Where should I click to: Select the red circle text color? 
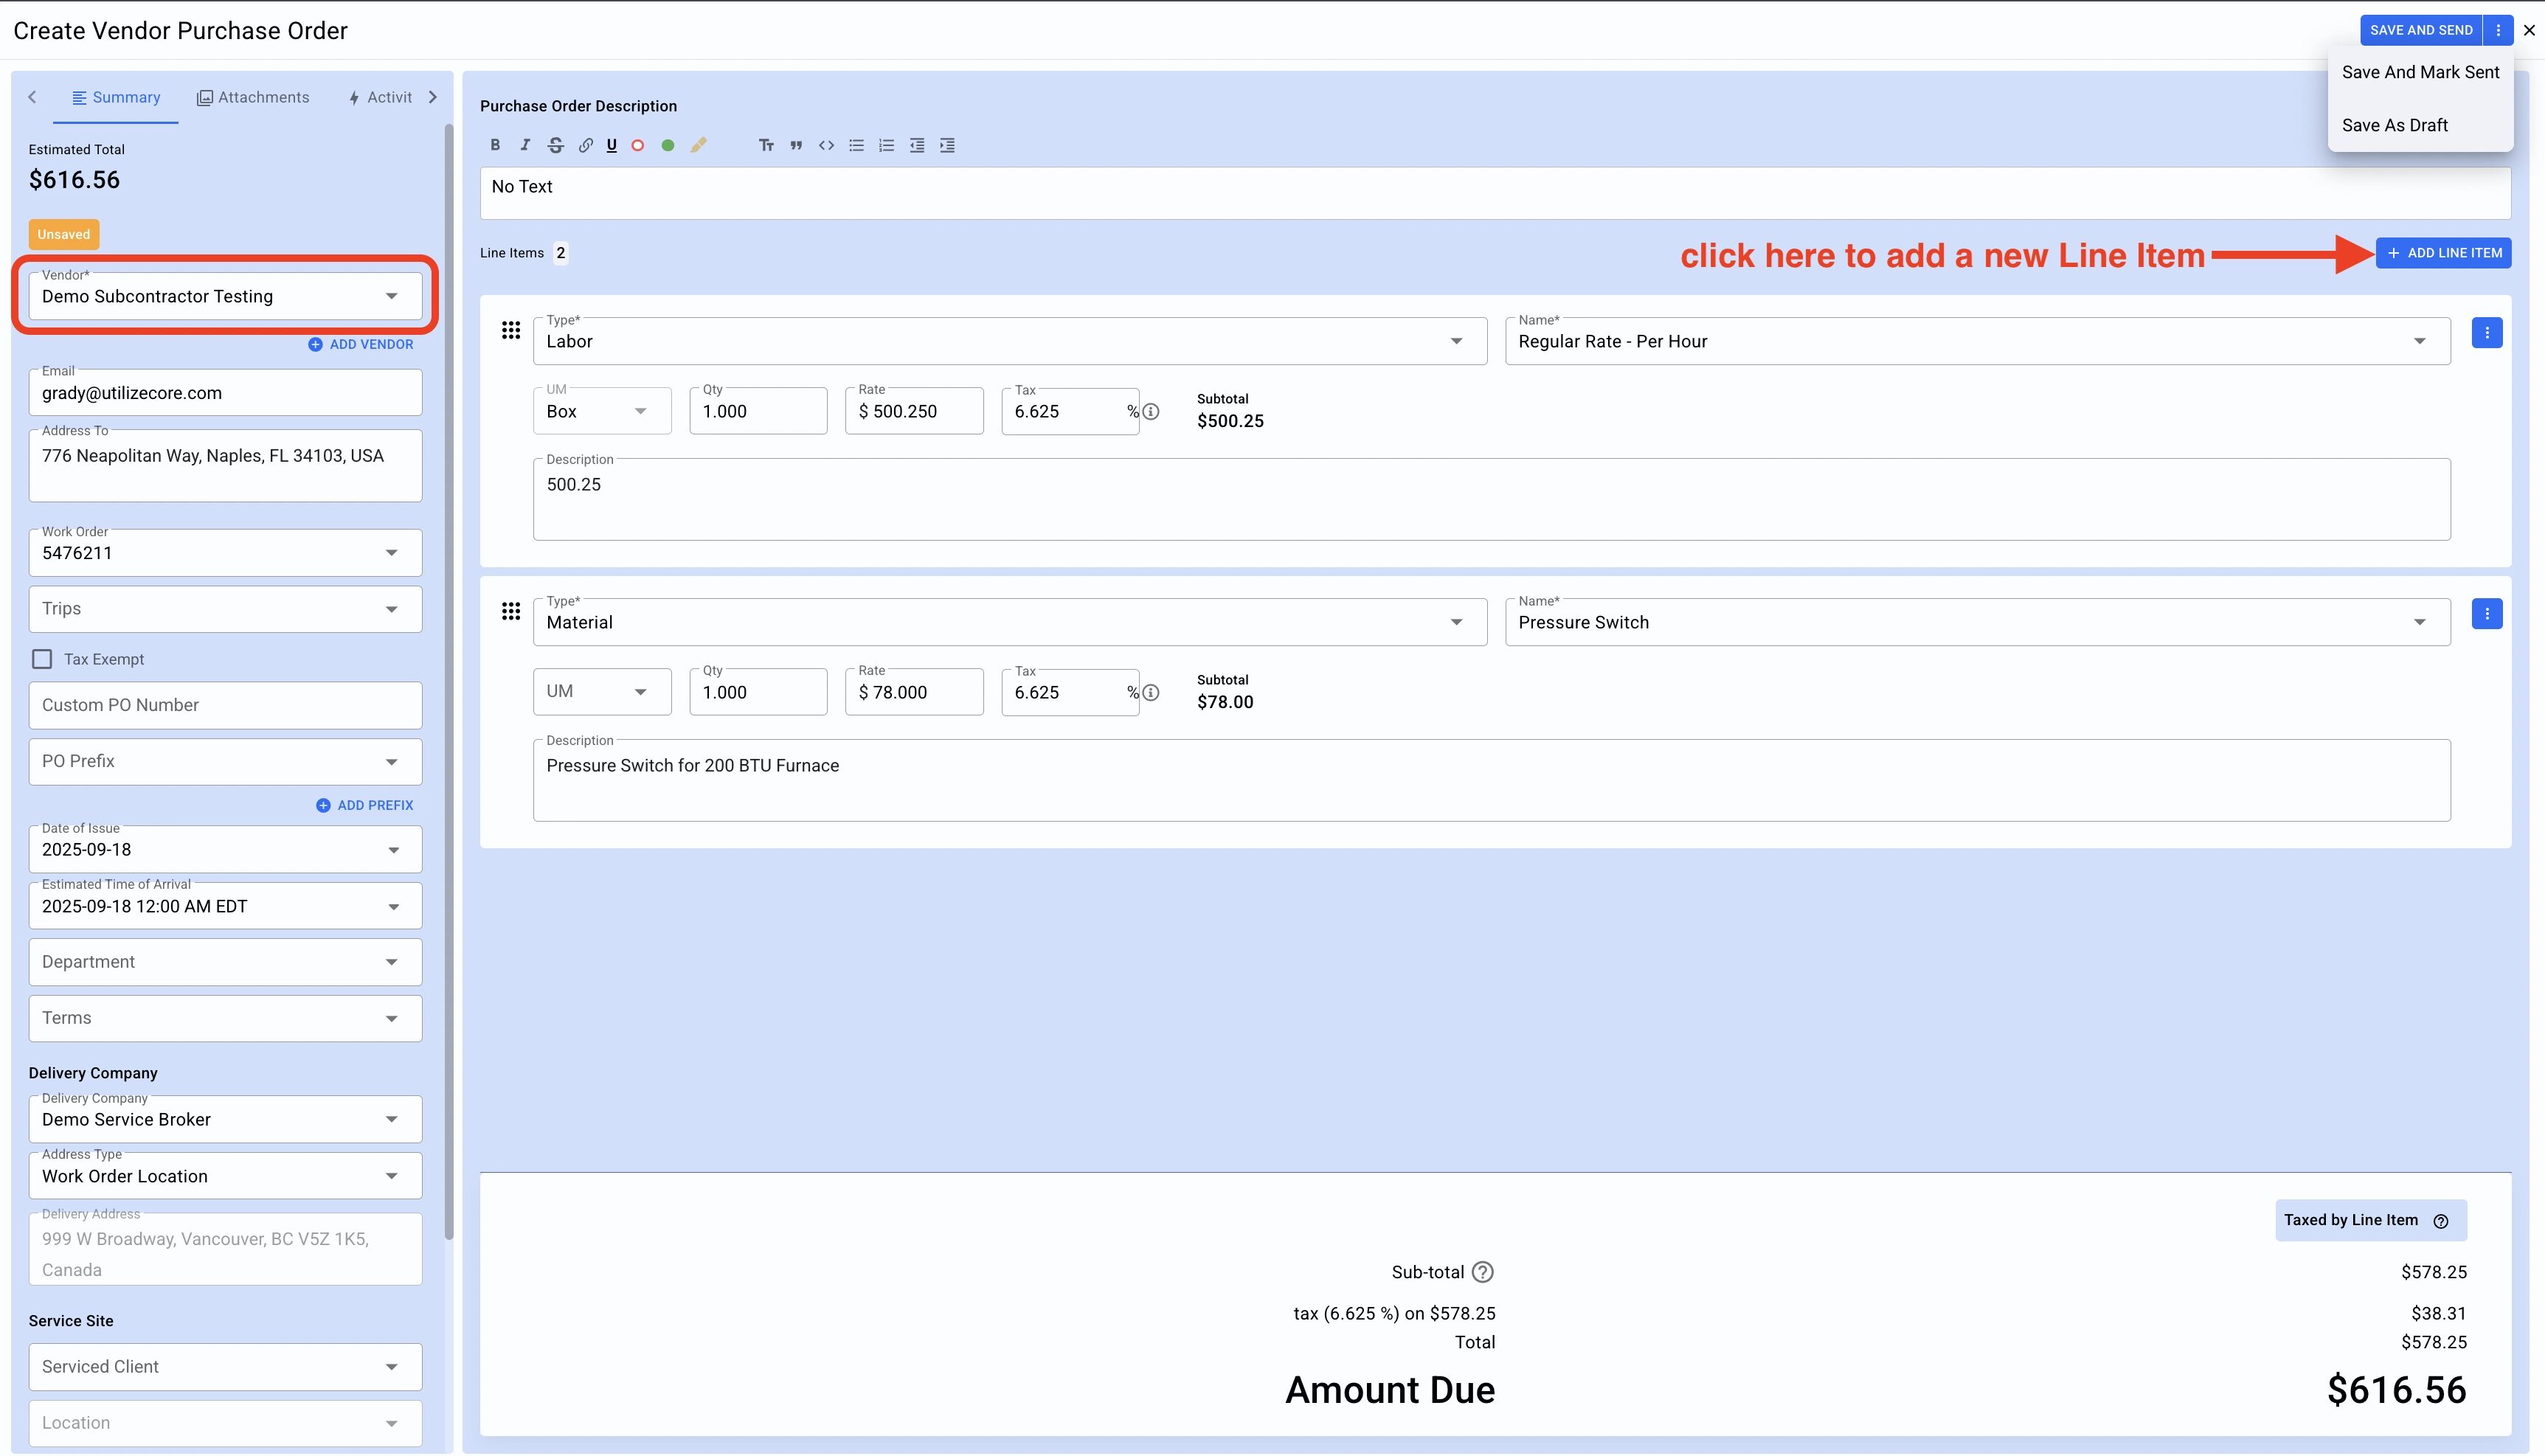point(637,145)
